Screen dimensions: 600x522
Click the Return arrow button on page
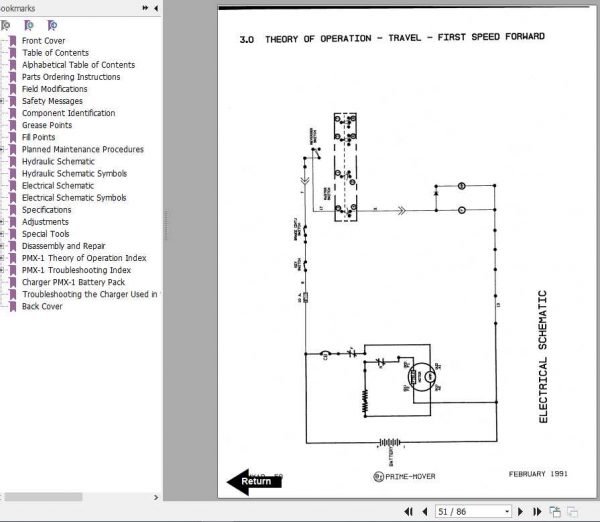pos(254,481)
